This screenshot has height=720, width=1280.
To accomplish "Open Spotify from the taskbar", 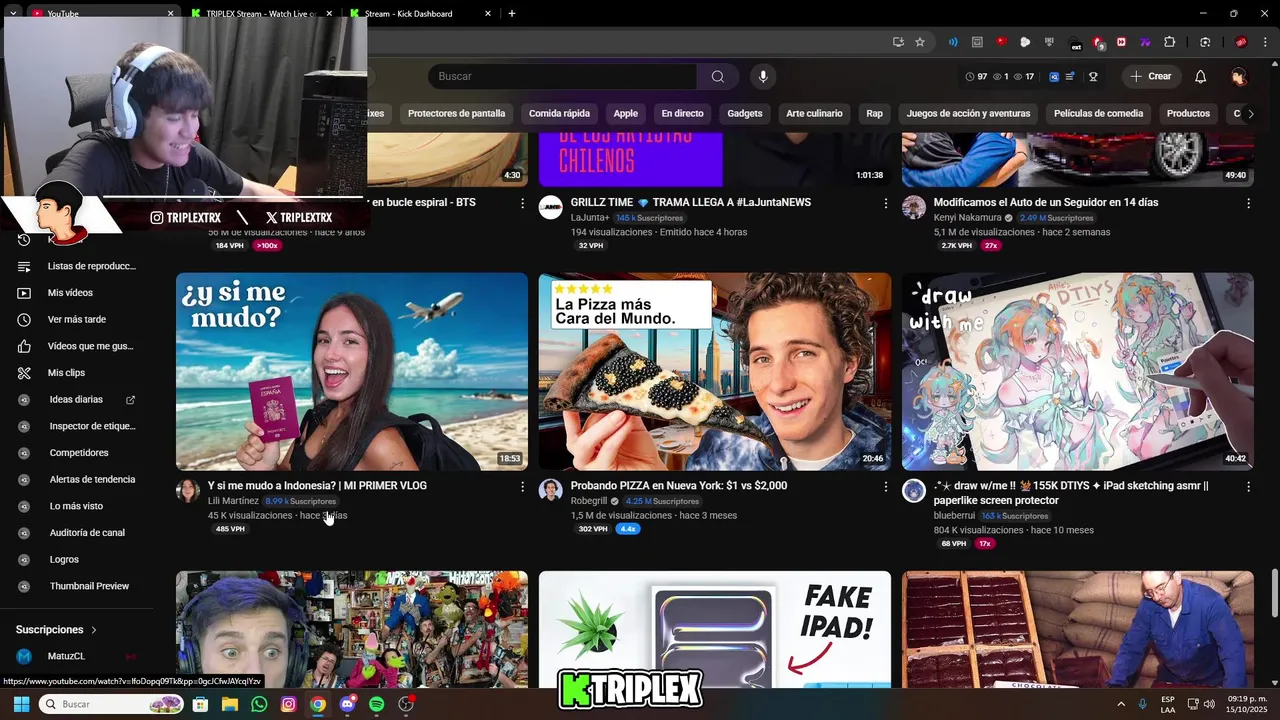I will click(x=376, y=704).
